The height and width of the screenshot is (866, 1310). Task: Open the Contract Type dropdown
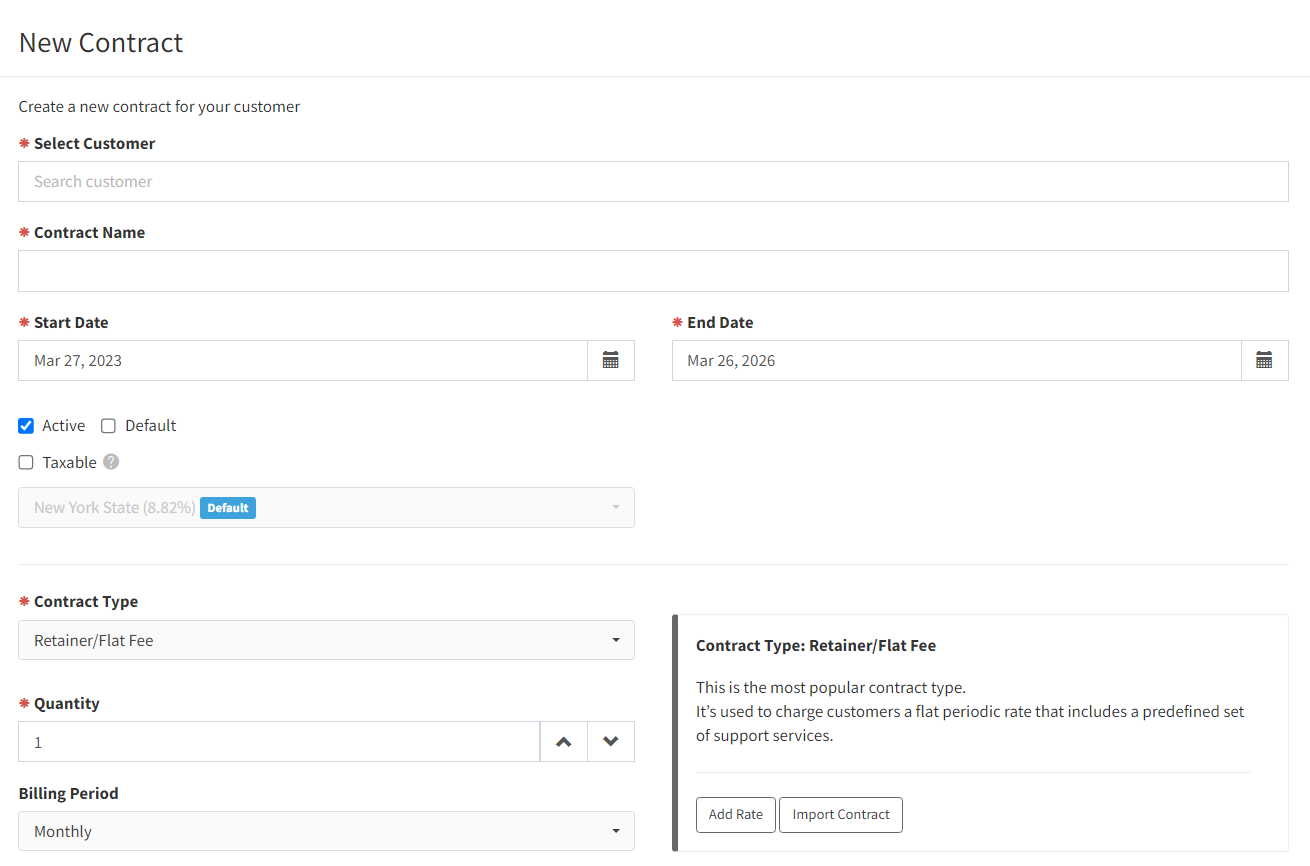[326, 640]
